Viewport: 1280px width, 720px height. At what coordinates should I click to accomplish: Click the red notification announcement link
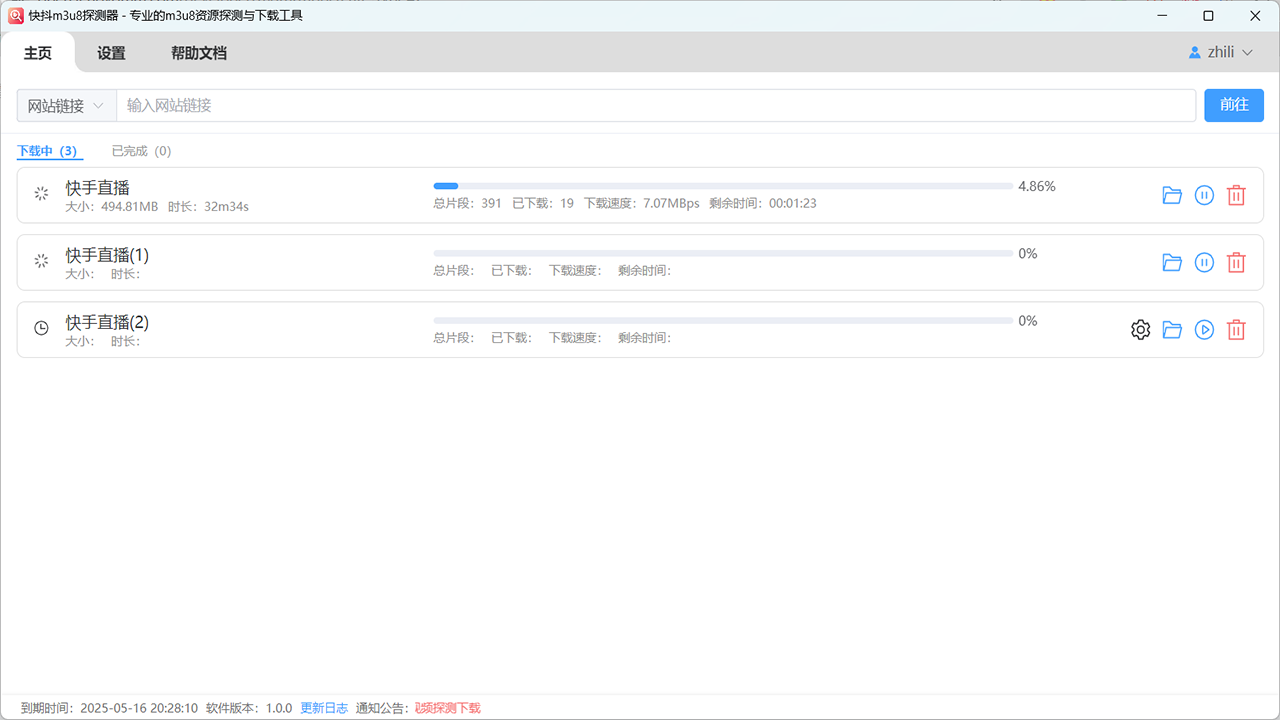click(x=447, y=708)
